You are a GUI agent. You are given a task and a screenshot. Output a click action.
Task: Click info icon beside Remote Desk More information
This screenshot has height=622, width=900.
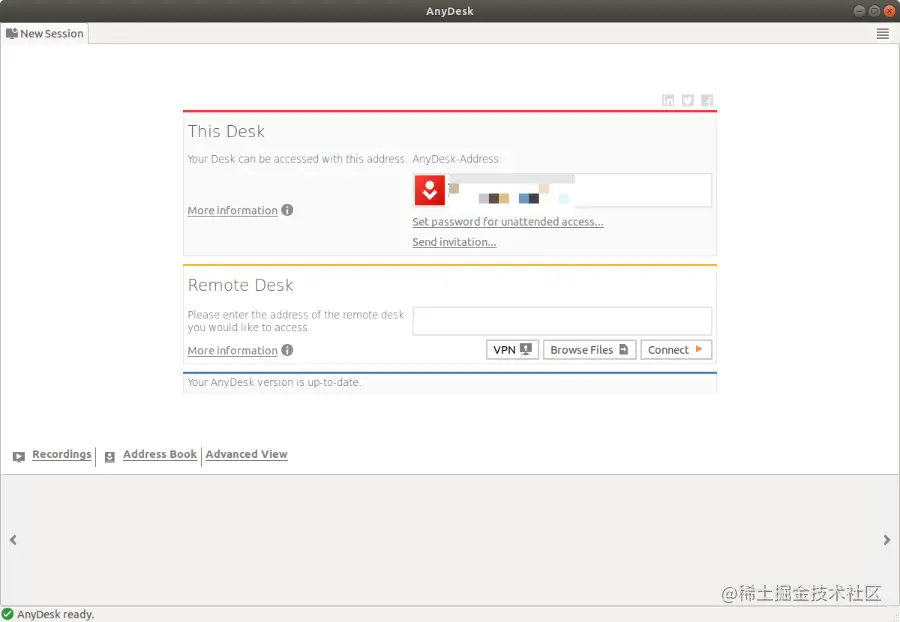pos(287,350)
